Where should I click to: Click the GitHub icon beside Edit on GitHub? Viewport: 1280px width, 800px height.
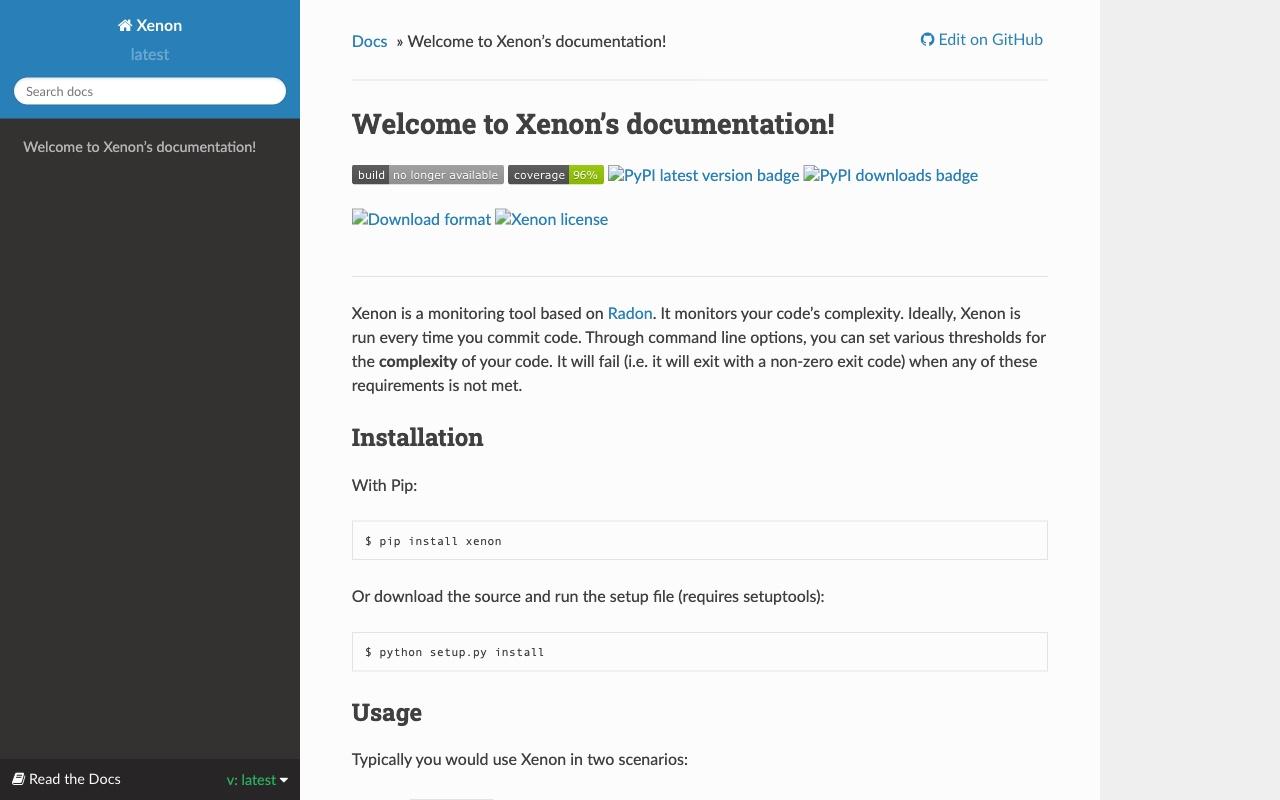927,40
